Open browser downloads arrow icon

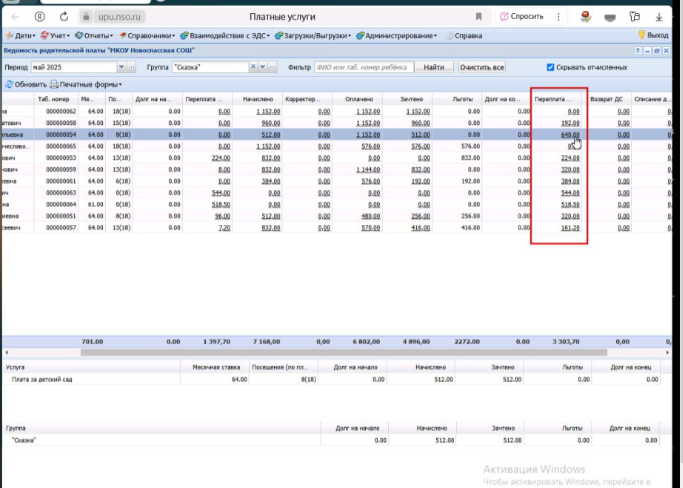[659, 17]
